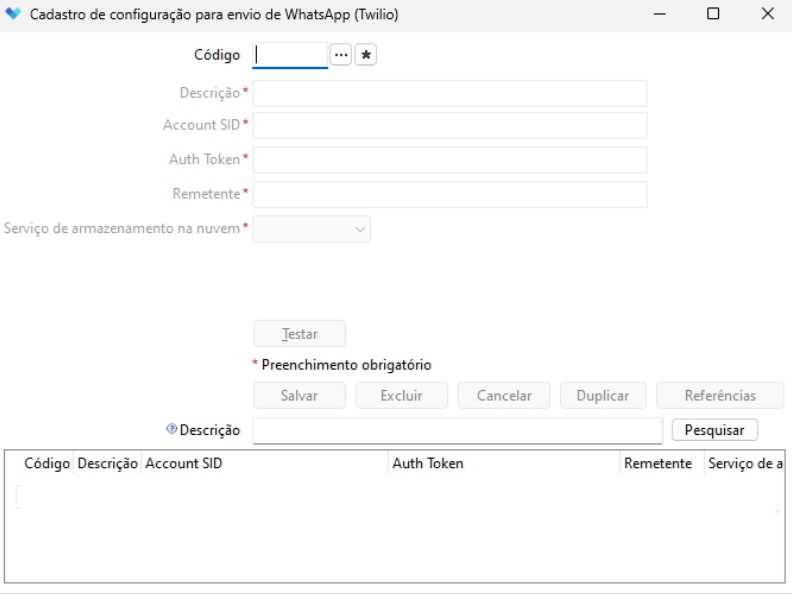Screen dimensions: 792x594
Task: Maximize the configuration window
Action: coord(713,14)
